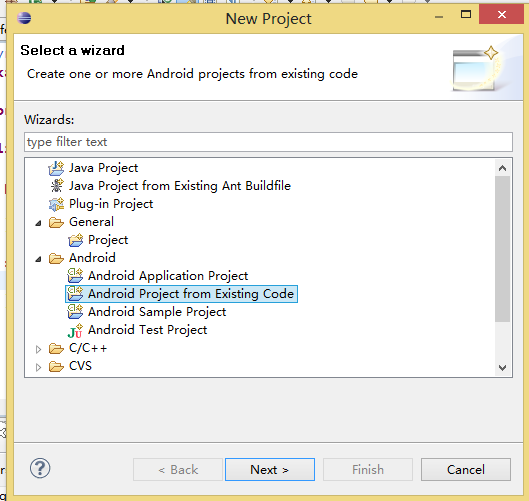Proceed with the Next button
Screen dimensions: 529x501
[270, 469]
